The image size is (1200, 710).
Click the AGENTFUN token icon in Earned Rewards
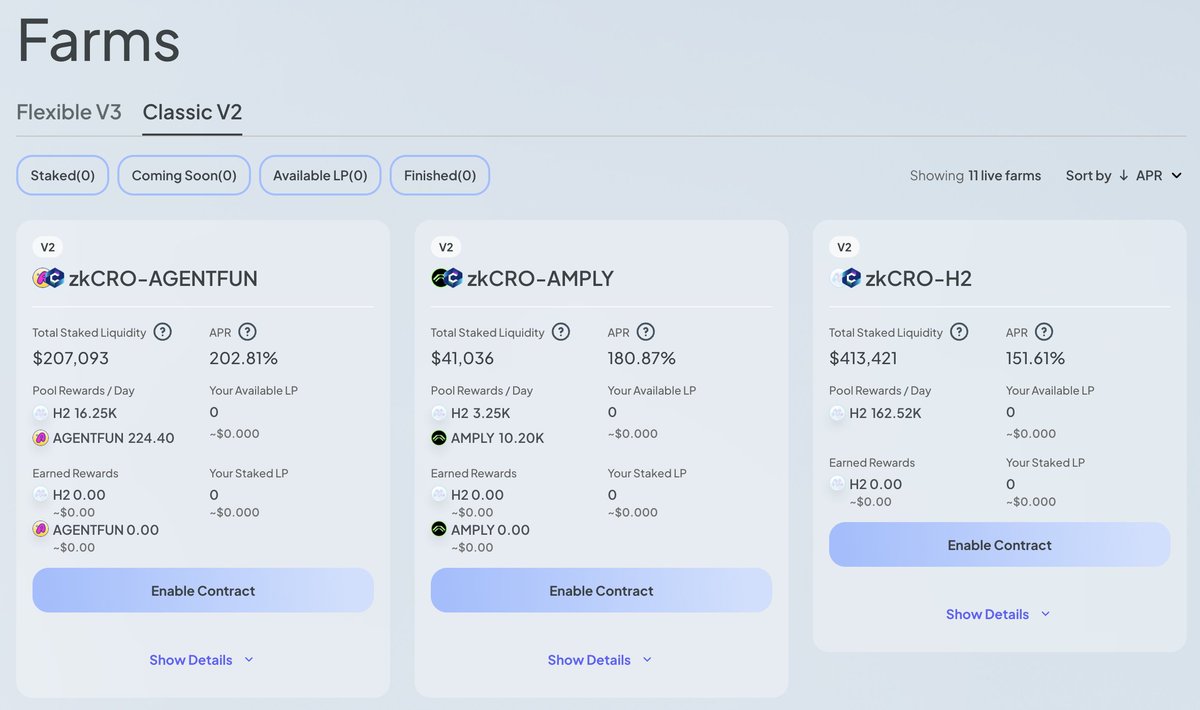pyautogui.click(x=40, y=530)
